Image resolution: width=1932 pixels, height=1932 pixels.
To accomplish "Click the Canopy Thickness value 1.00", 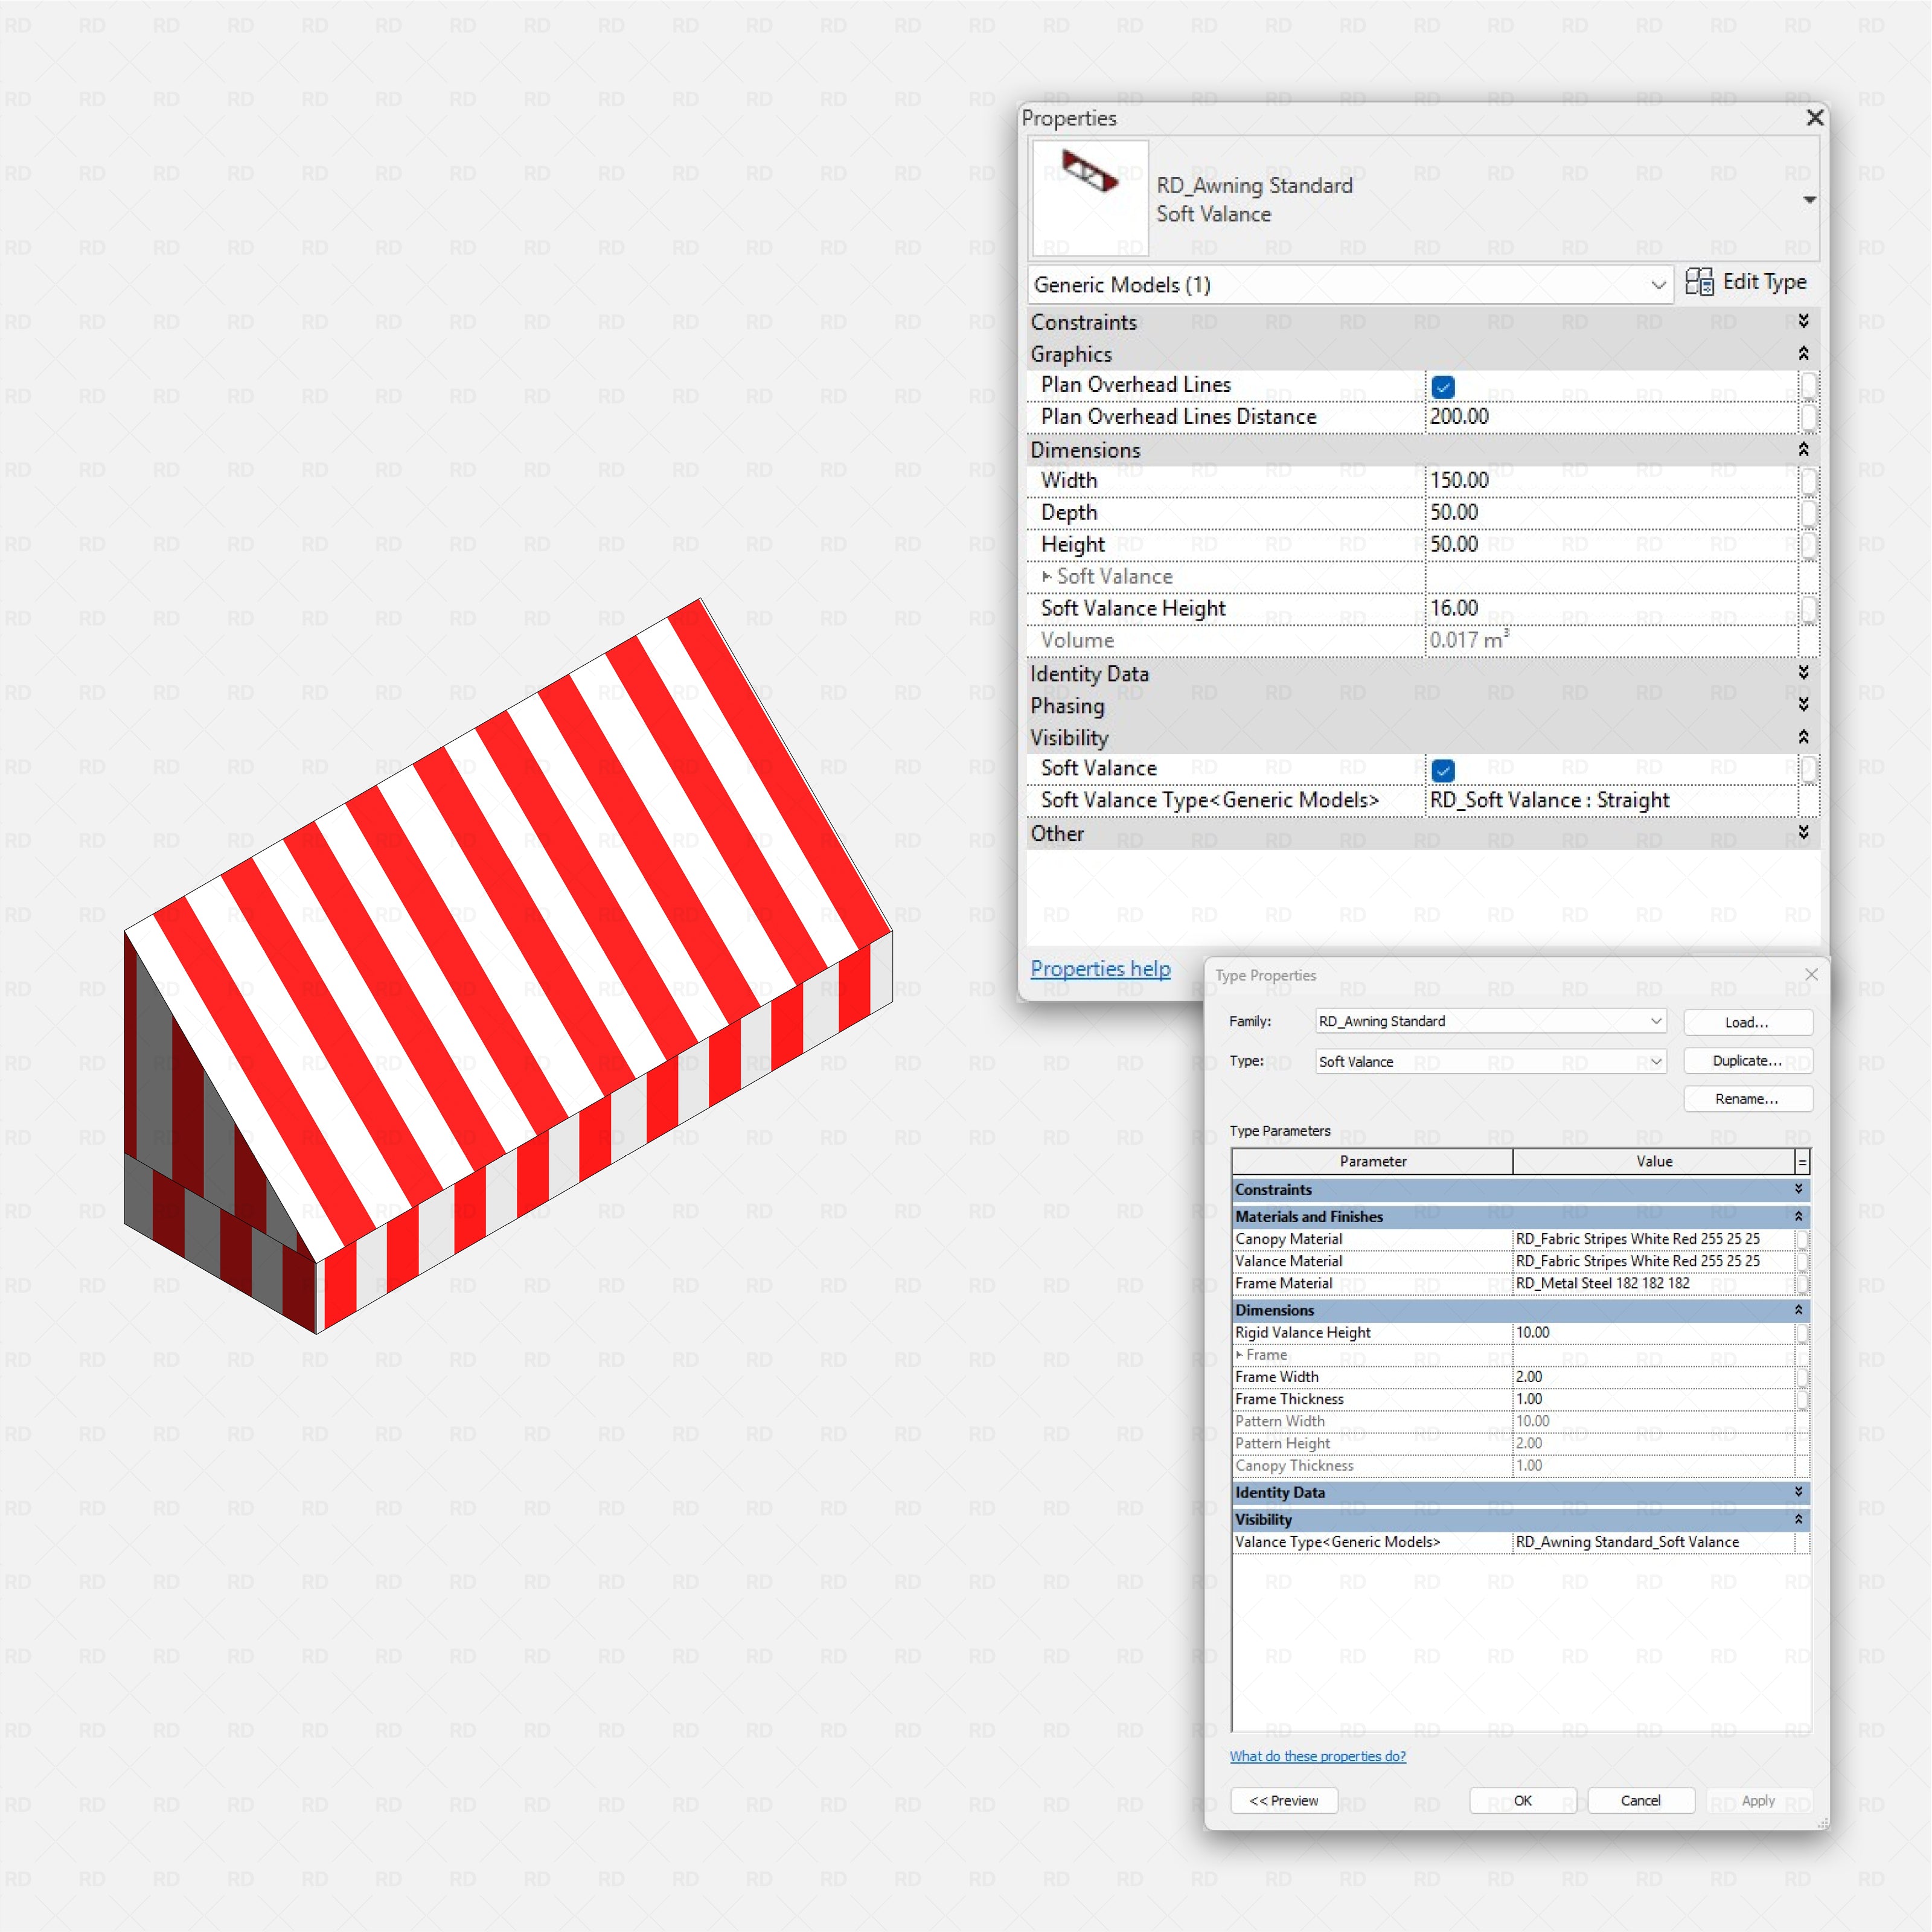I will click(x=1654, y=1466).
